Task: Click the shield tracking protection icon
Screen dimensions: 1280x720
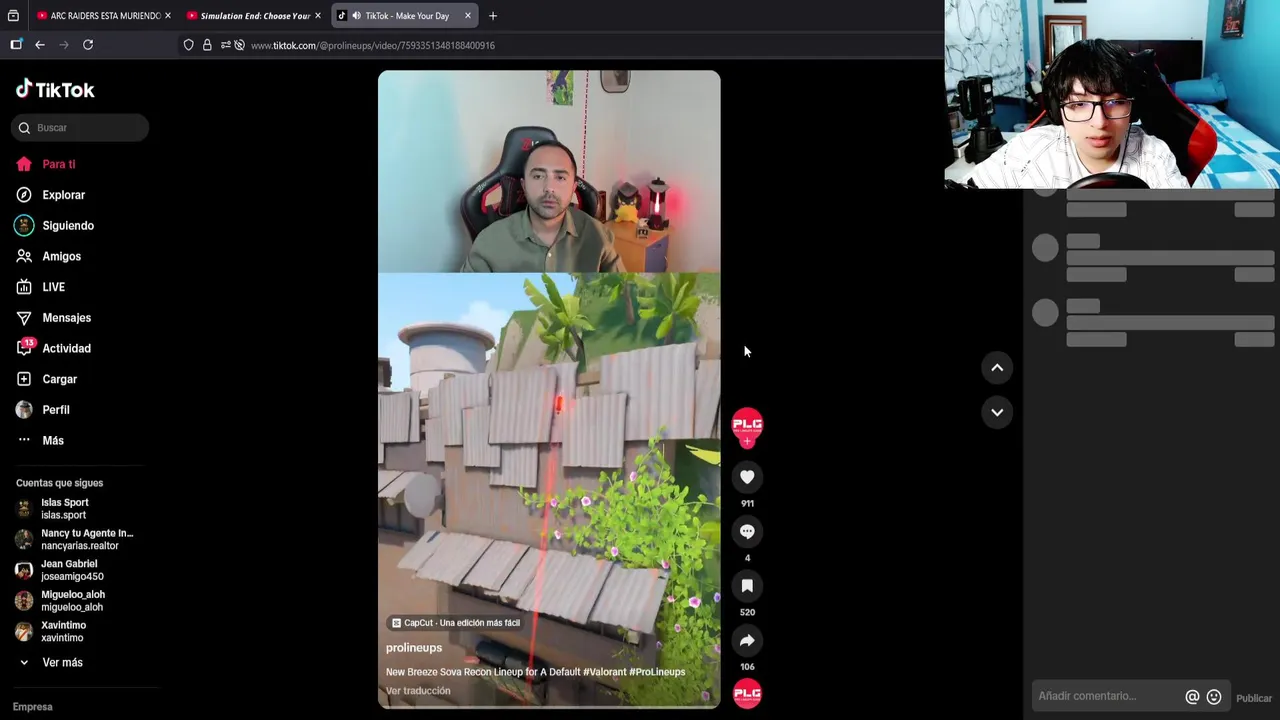Action: coord(188,45)
